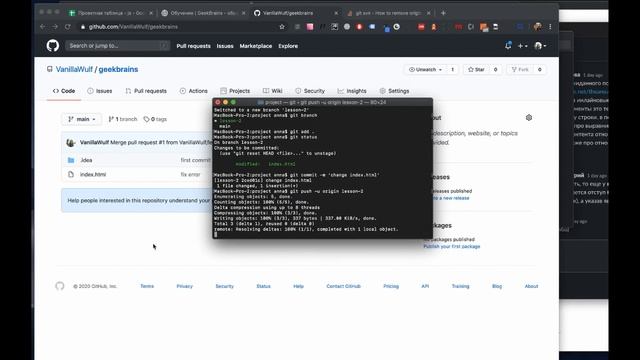The image size is (640, 360).
Task: Click the notifications bell icon
Action: (508, 46)
